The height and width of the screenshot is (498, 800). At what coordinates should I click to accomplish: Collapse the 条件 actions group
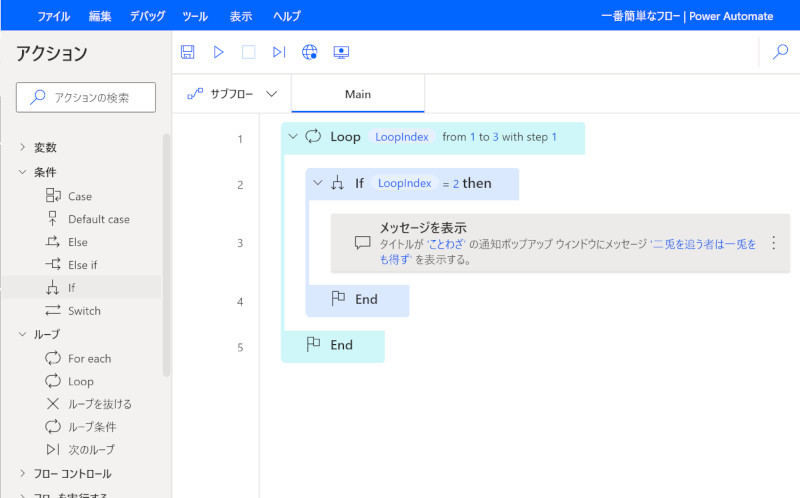click(23, 172)
